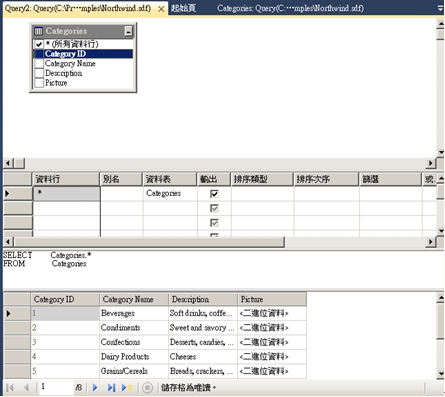The width and height of the screenshot is (445, 397).
Task: Toggle the output checkbox for Categories row
Action: [214, 194]
